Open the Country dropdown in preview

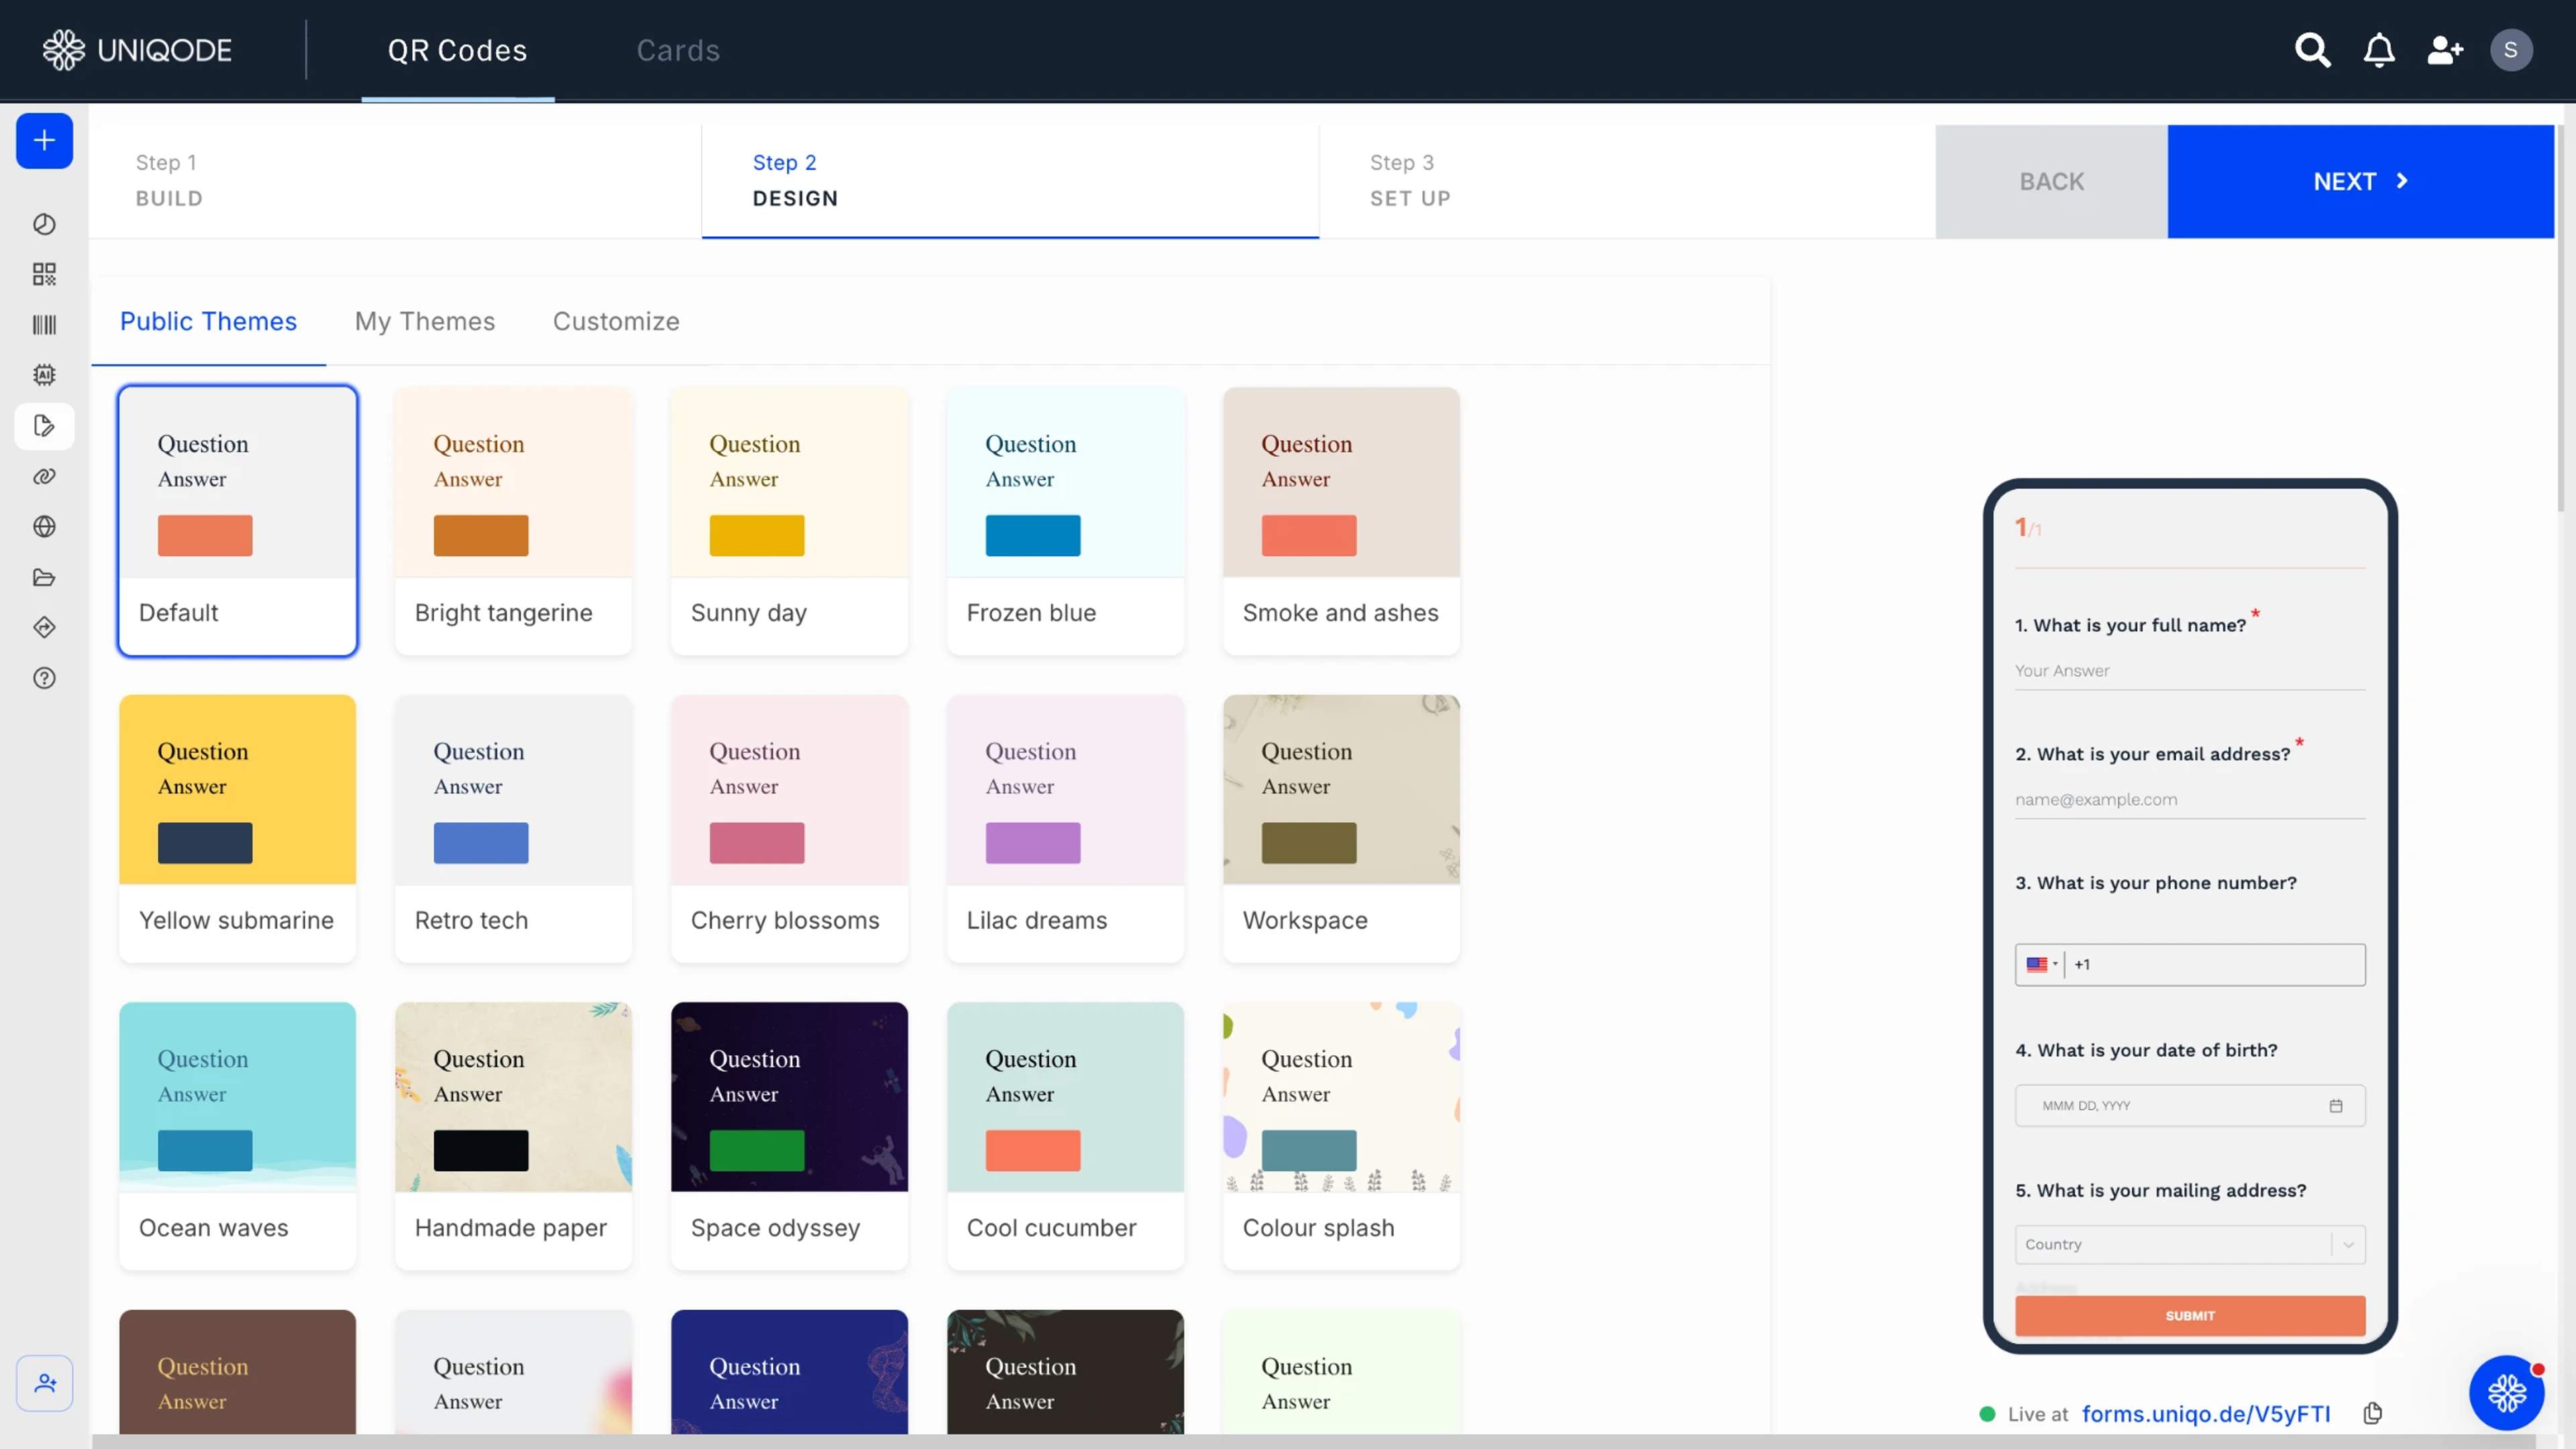click(2190, 1245)
